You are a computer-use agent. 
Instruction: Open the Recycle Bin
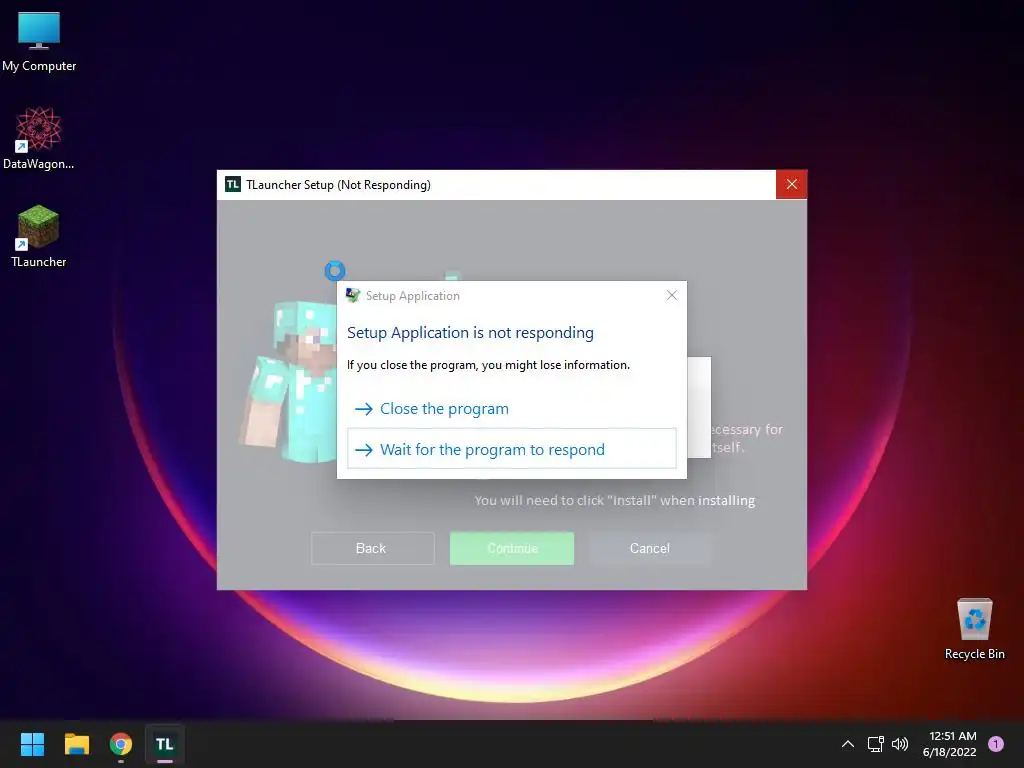(x=974, y=629)
